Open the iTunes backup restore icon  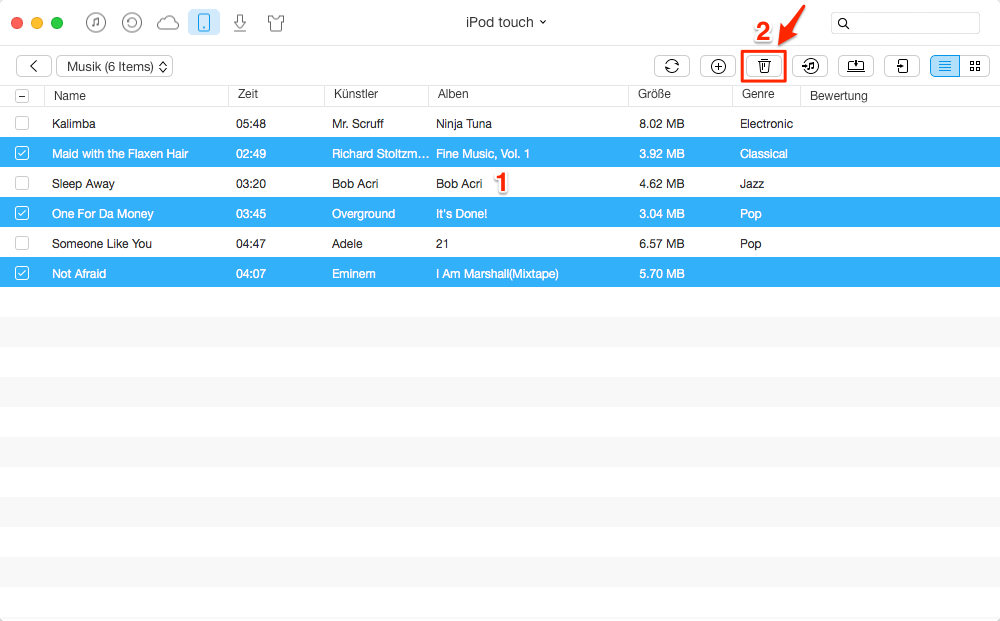[x=131, y=23]
